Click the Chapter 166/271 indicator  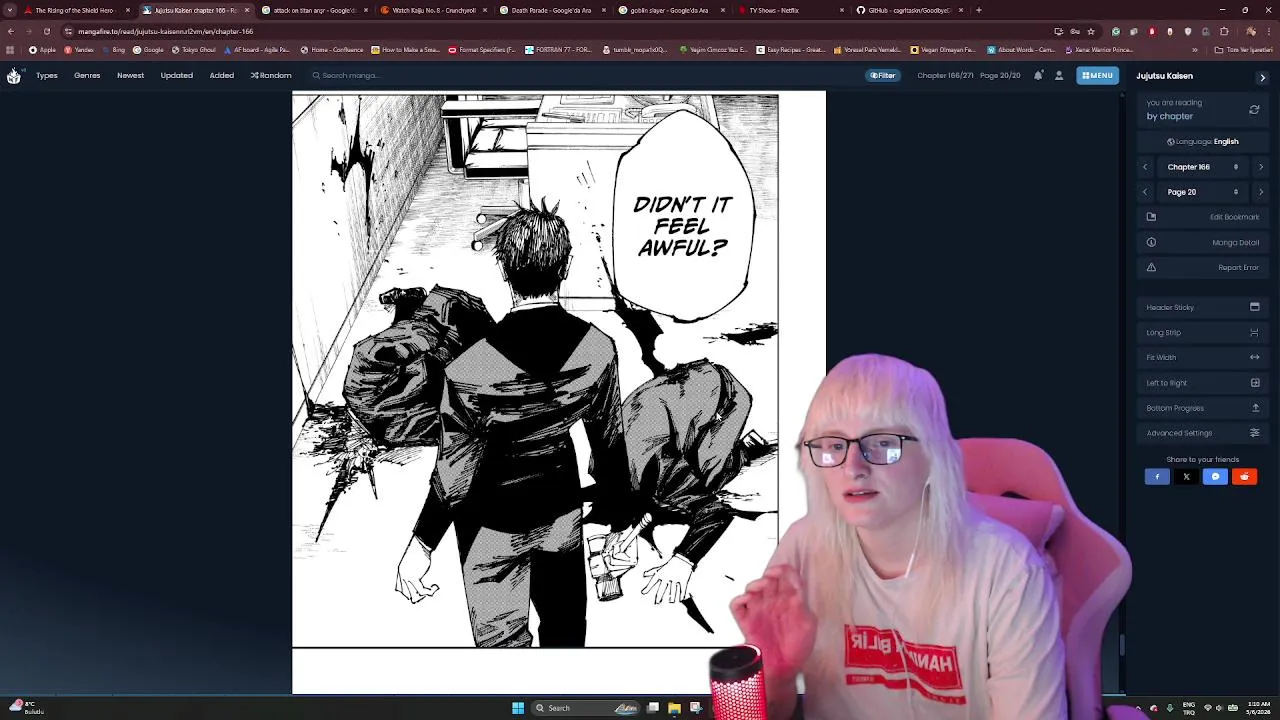[x=945, y=75]
